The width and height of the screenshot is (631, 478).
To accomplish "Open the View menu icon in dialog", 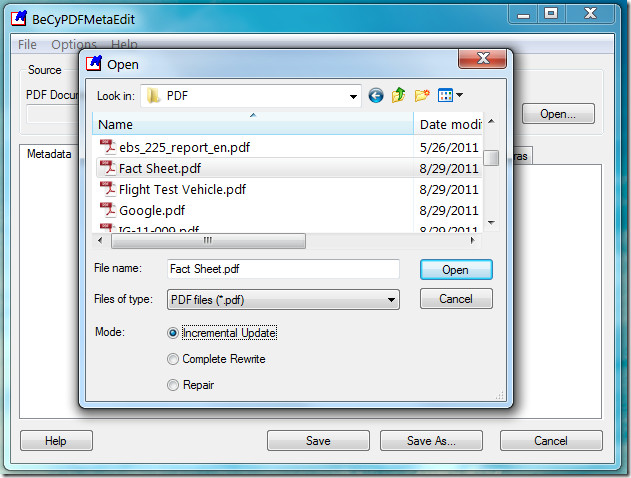I will [450, 95].
